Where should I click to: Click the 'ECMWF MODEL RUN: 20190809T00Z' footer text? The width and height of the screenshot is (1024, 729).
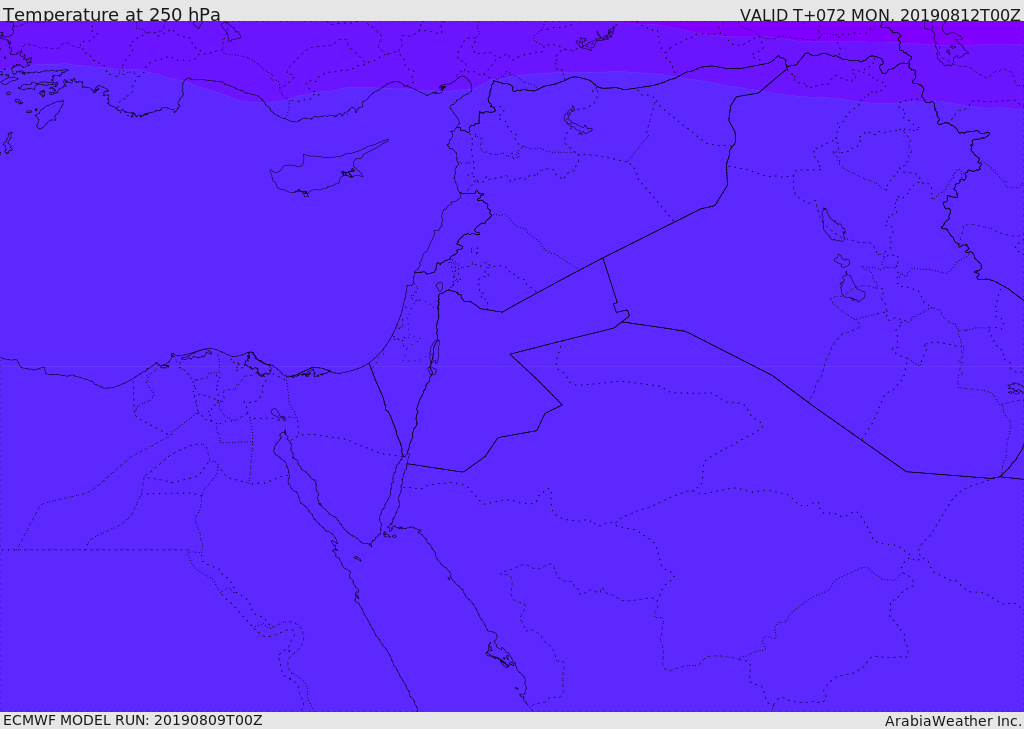coord(133,720)
